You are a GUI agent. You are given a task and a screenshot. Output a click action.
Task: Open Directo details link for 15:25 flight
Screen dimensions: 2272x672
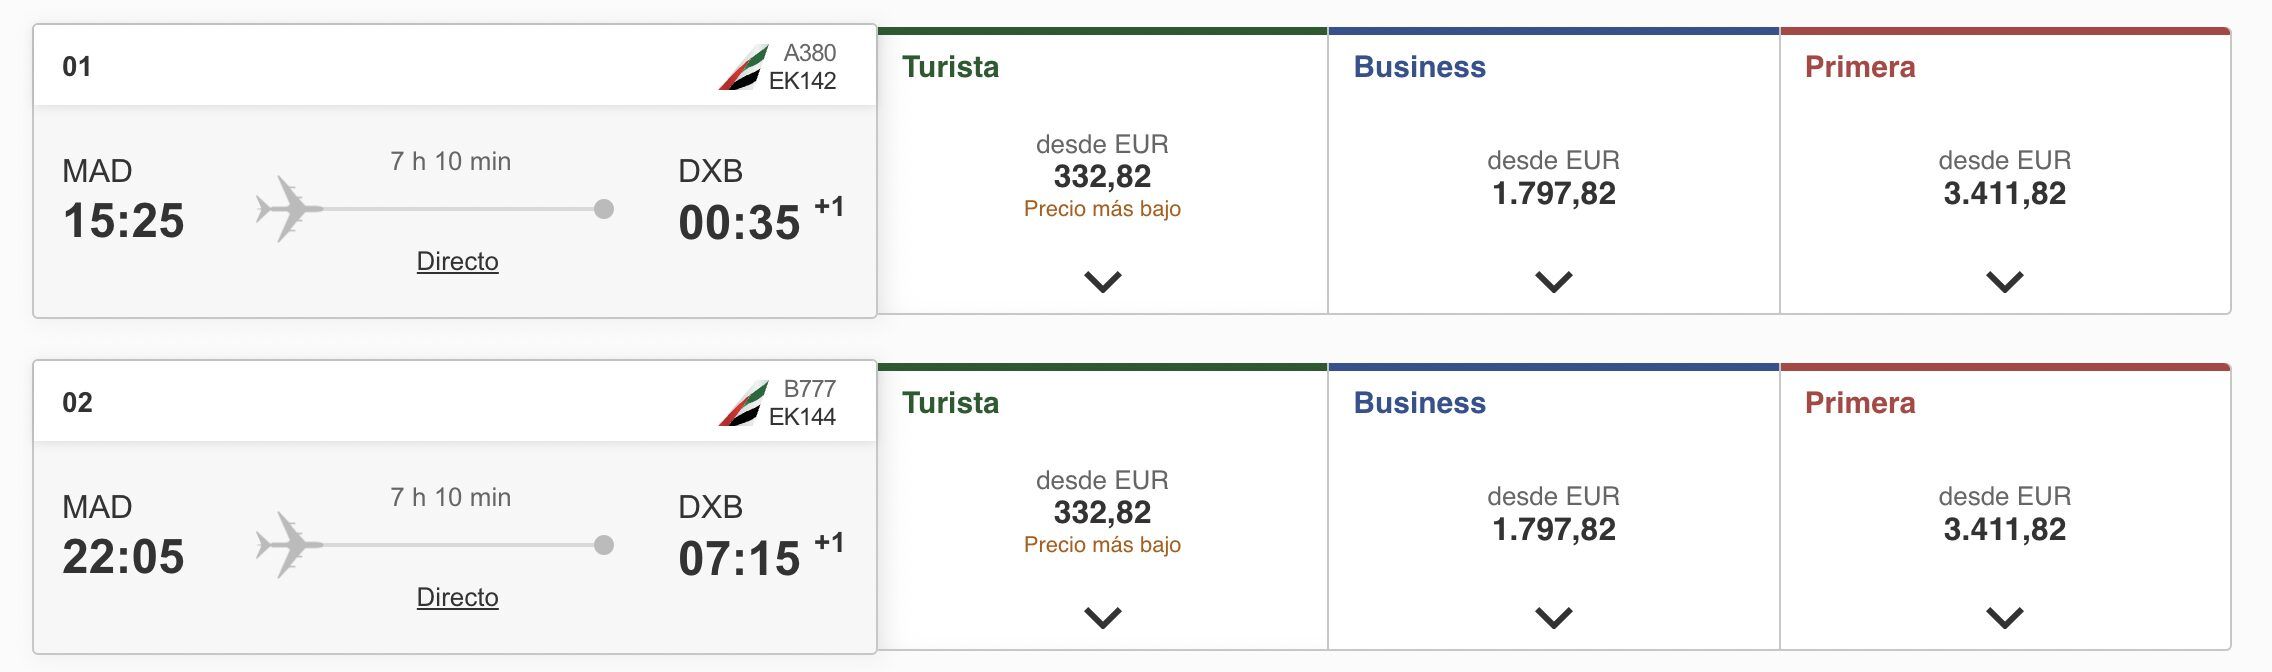457,261
